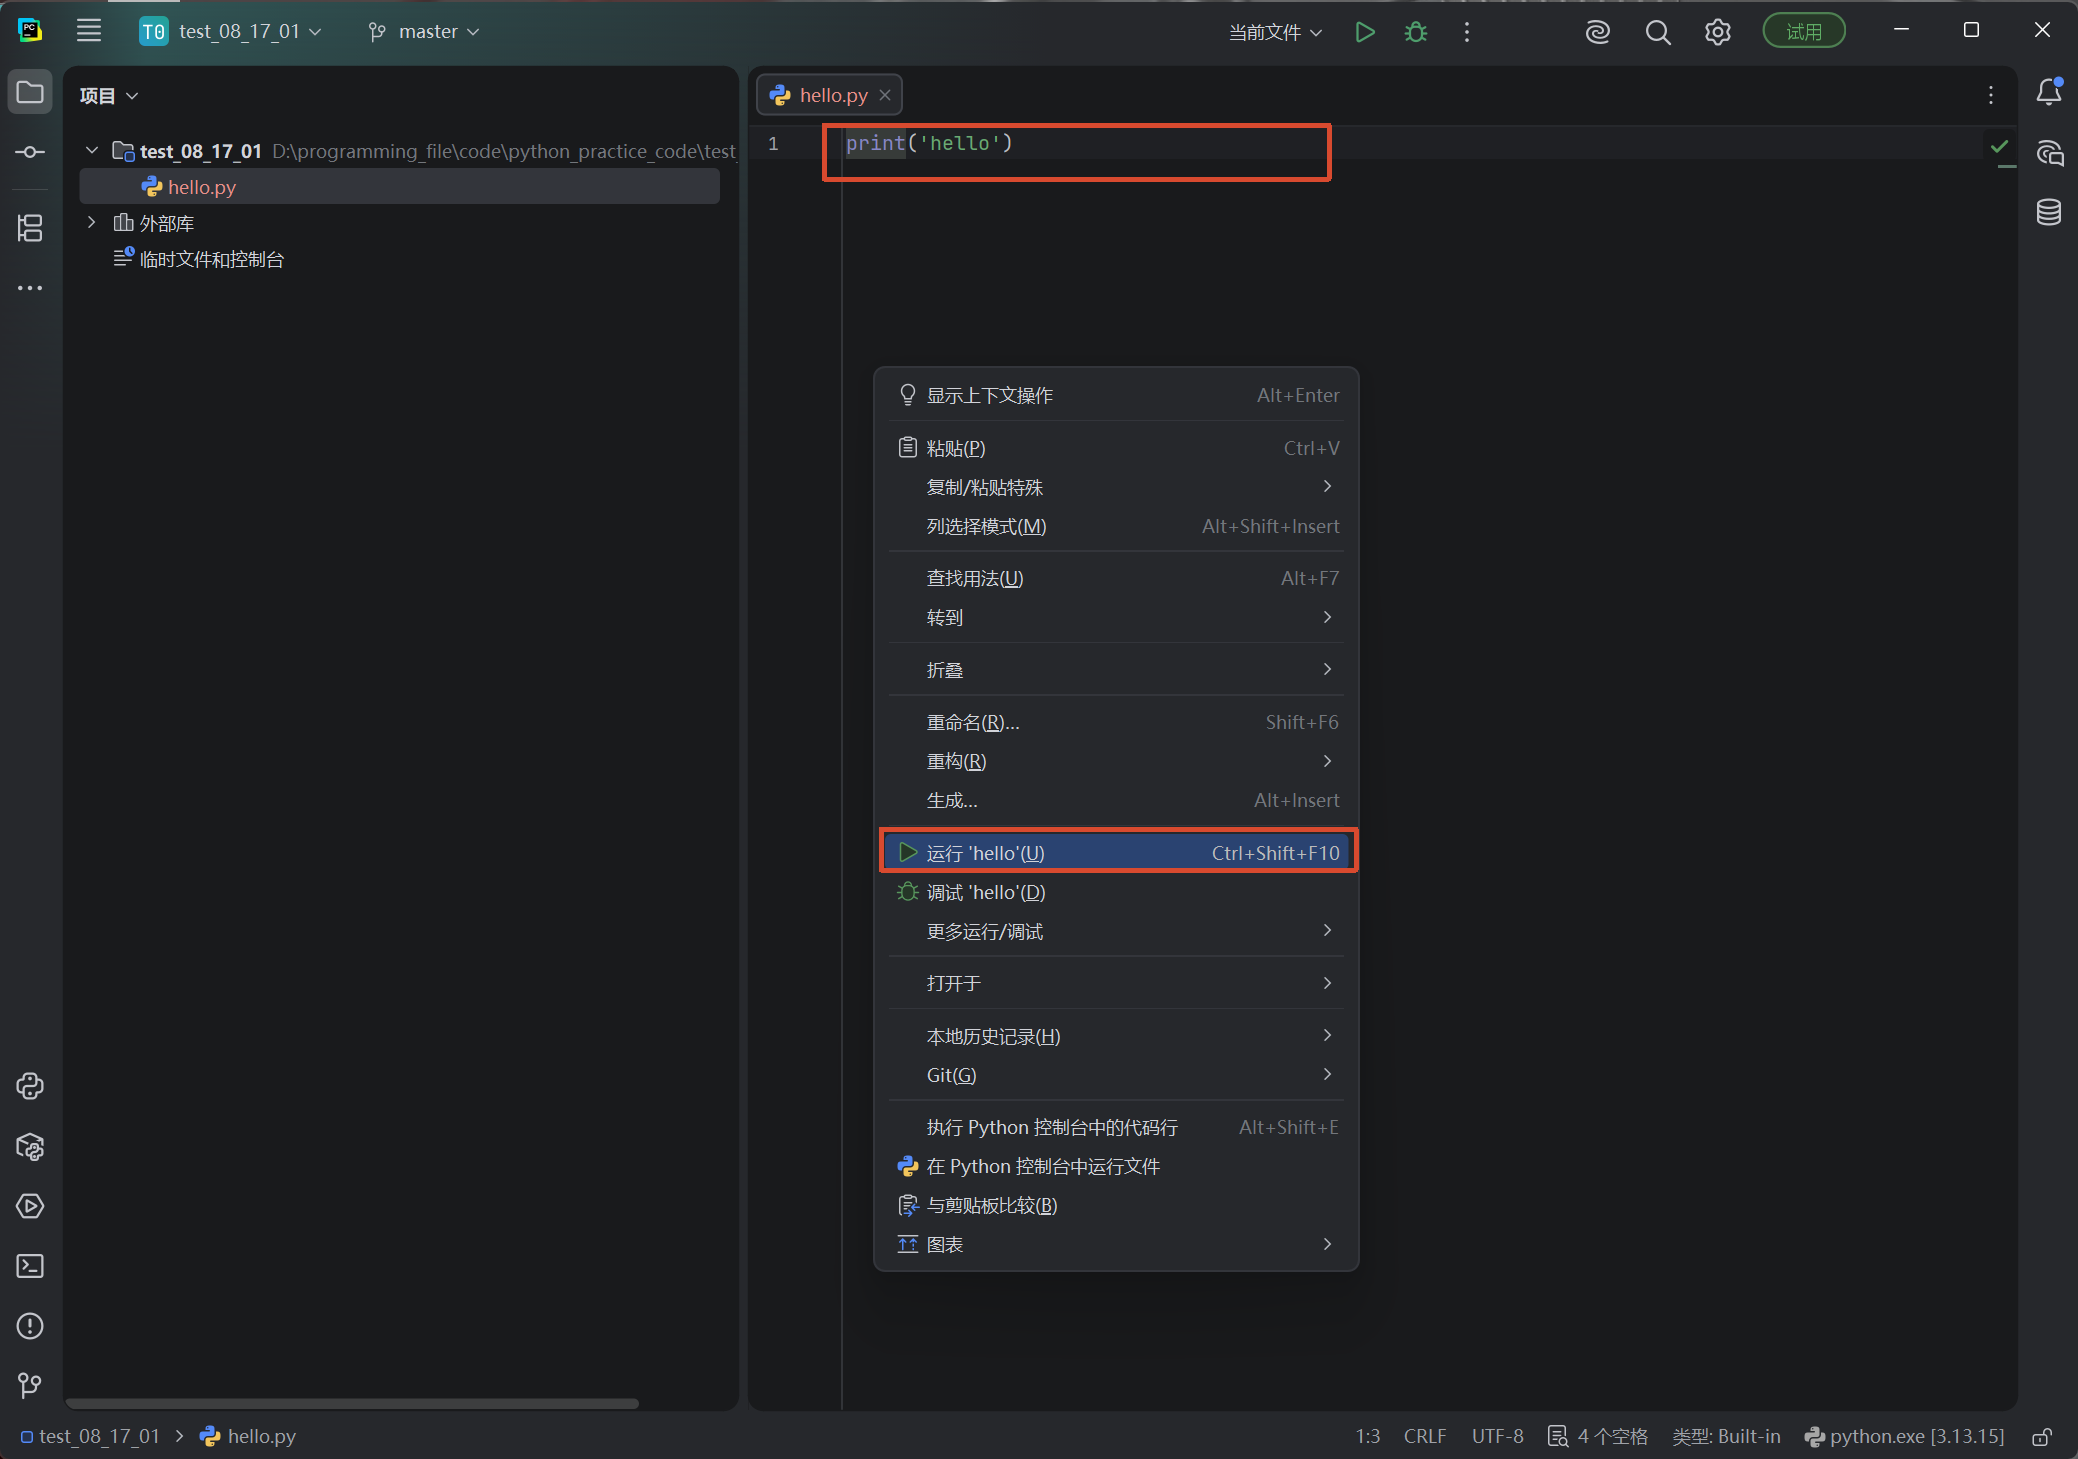
Task: Open the Structure tool window
Action: (30, 228)
